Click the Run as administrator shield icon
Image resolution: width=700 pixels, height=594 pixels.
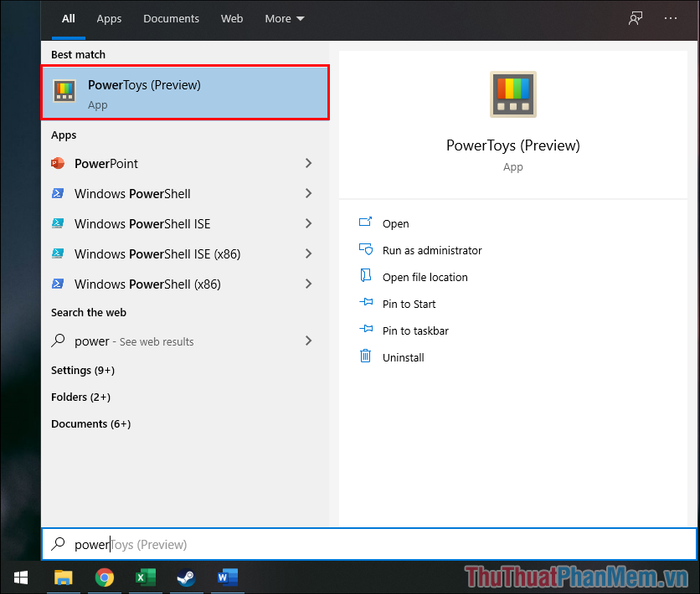[x=366, y=249]
